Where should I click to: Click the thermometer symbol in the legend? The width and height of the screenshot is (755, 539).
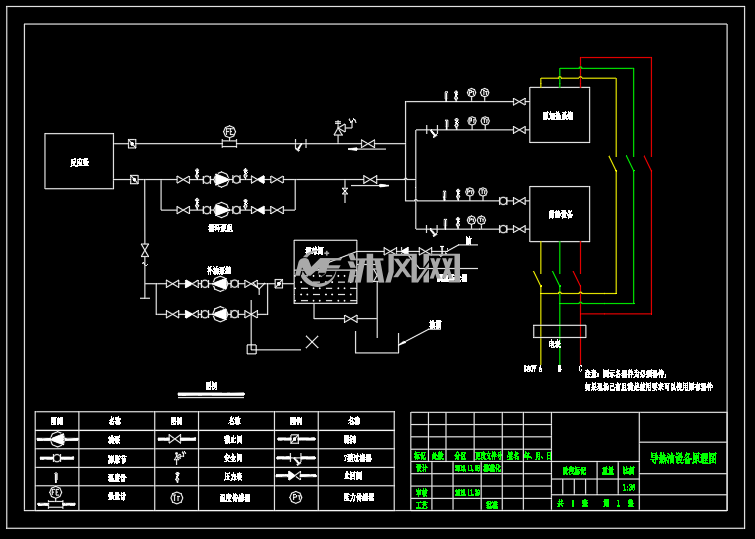point(56,477)
